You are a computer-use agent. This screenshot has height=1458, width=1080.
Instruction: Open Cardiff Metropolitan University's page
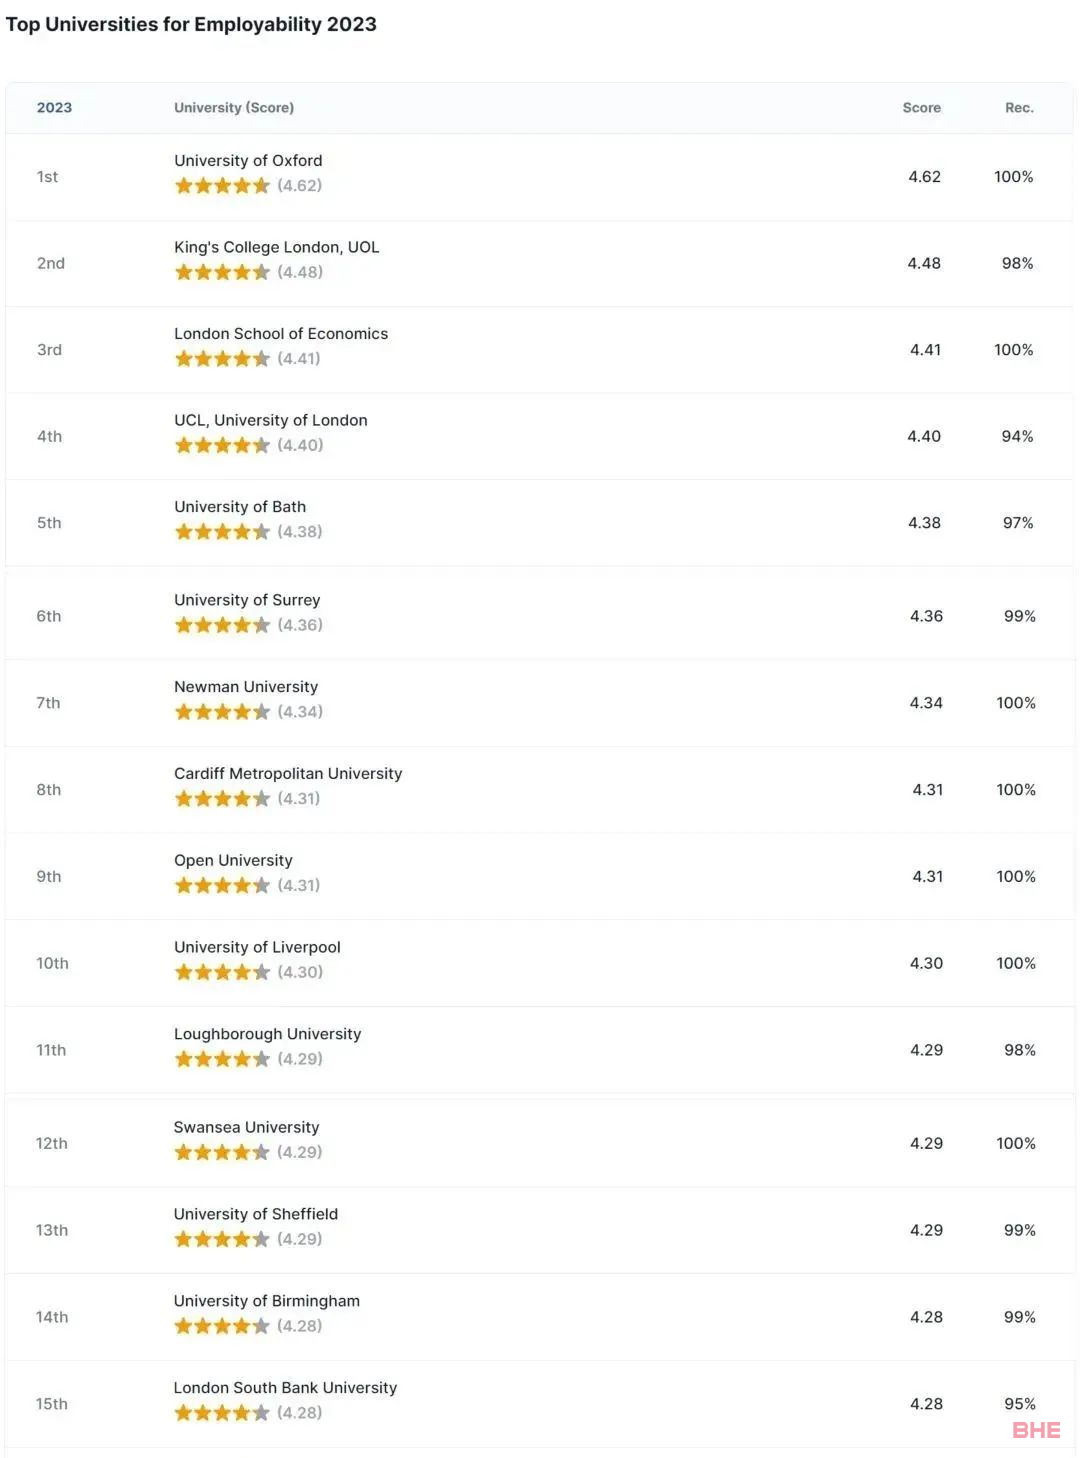coord(288,774)
